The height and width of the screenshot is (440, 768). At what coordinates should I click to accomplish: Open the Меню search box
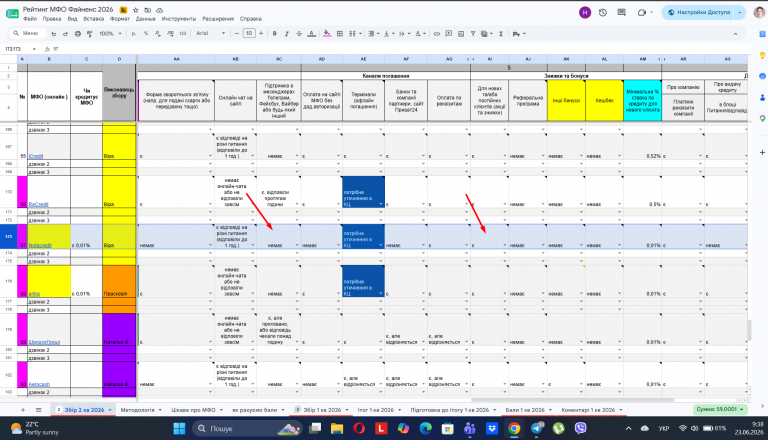(27, 33)
